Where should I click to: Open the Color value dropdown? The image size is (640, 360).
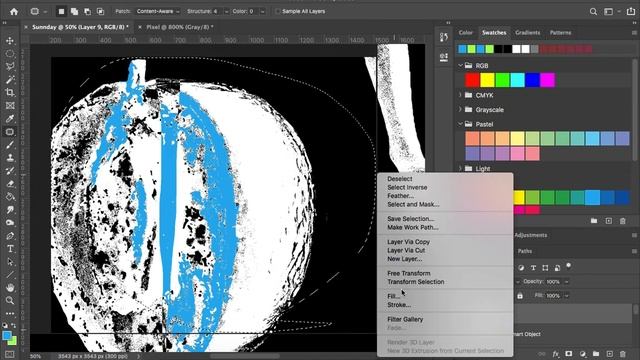click(x=262, y=11)
